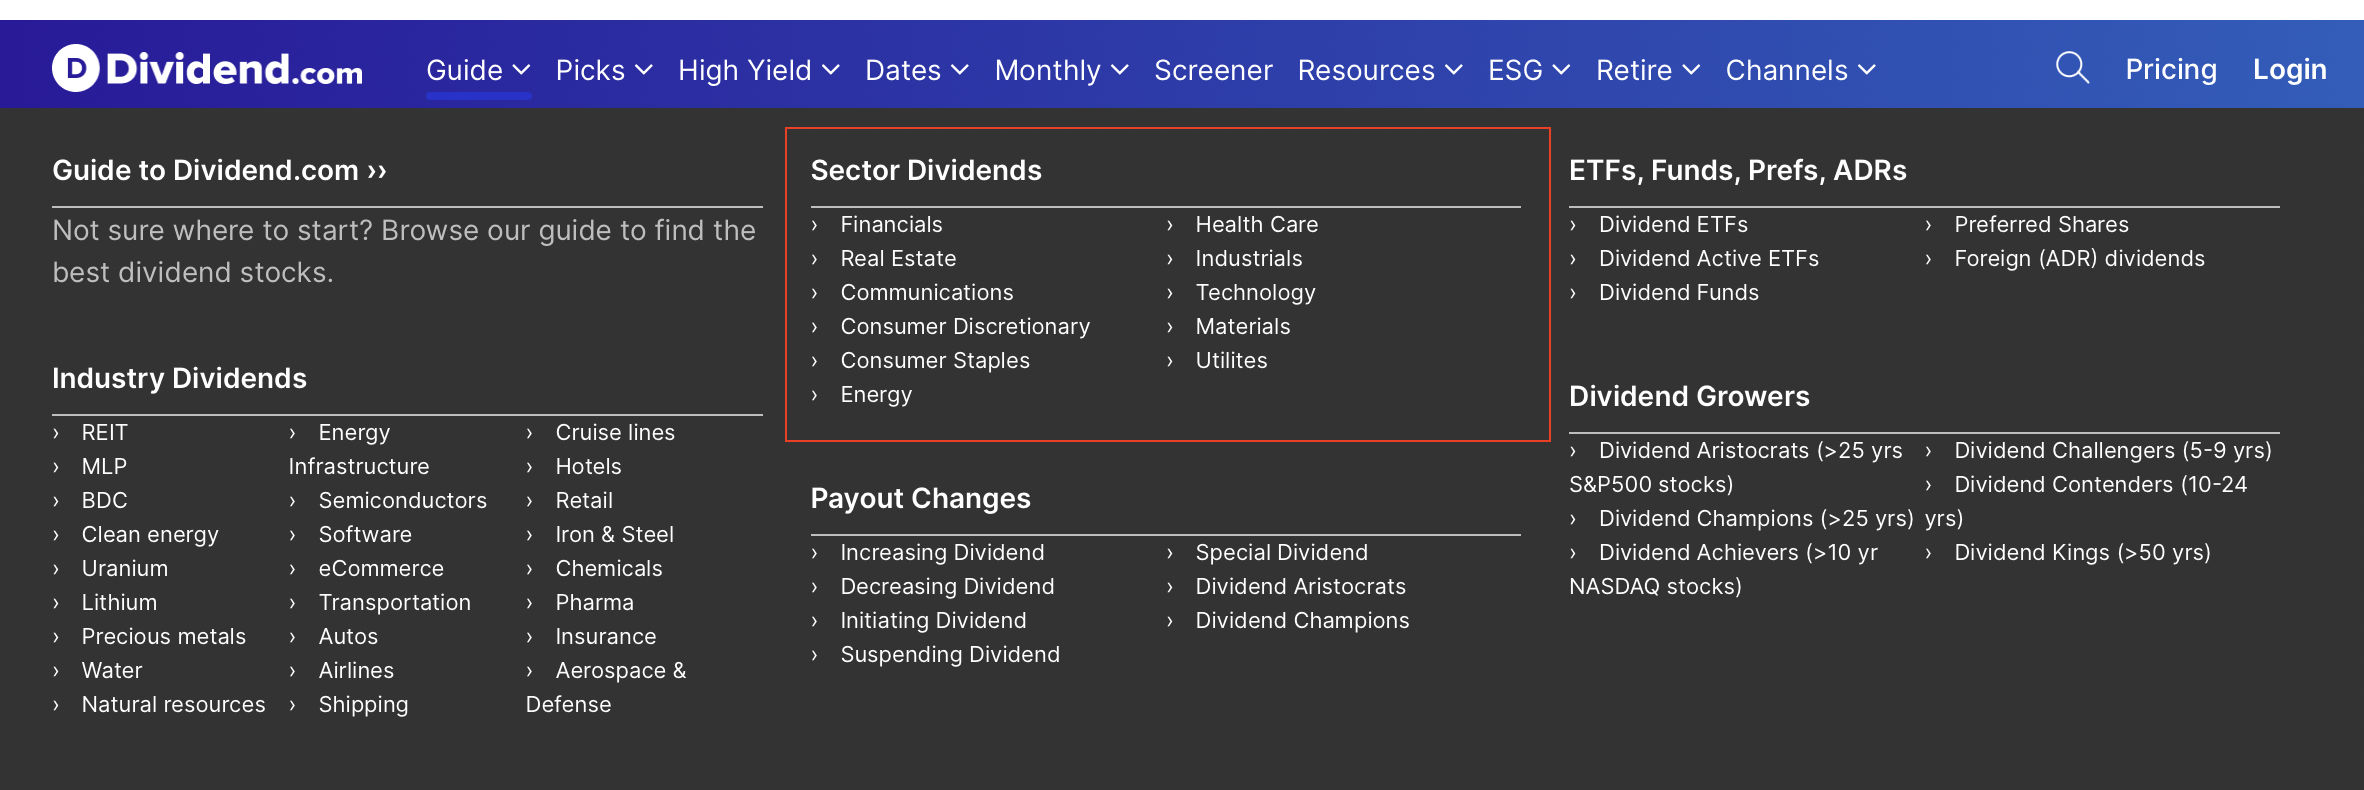
Task: Open Guide to Dividend.com heading link
Action: 219,170
